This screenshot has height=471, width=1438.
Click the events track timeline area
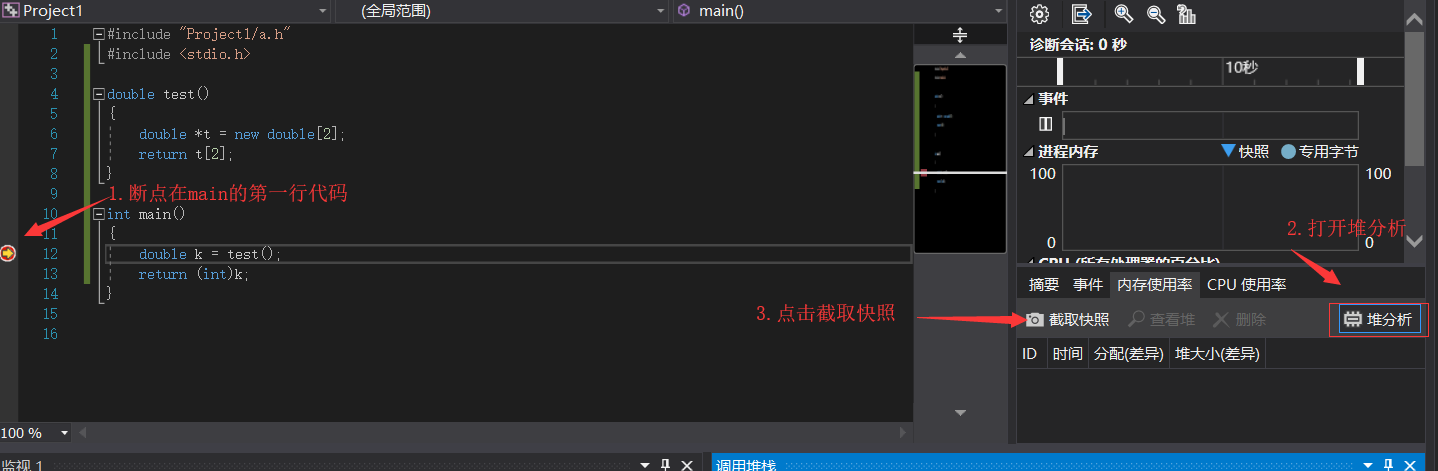coord(1210,125)
